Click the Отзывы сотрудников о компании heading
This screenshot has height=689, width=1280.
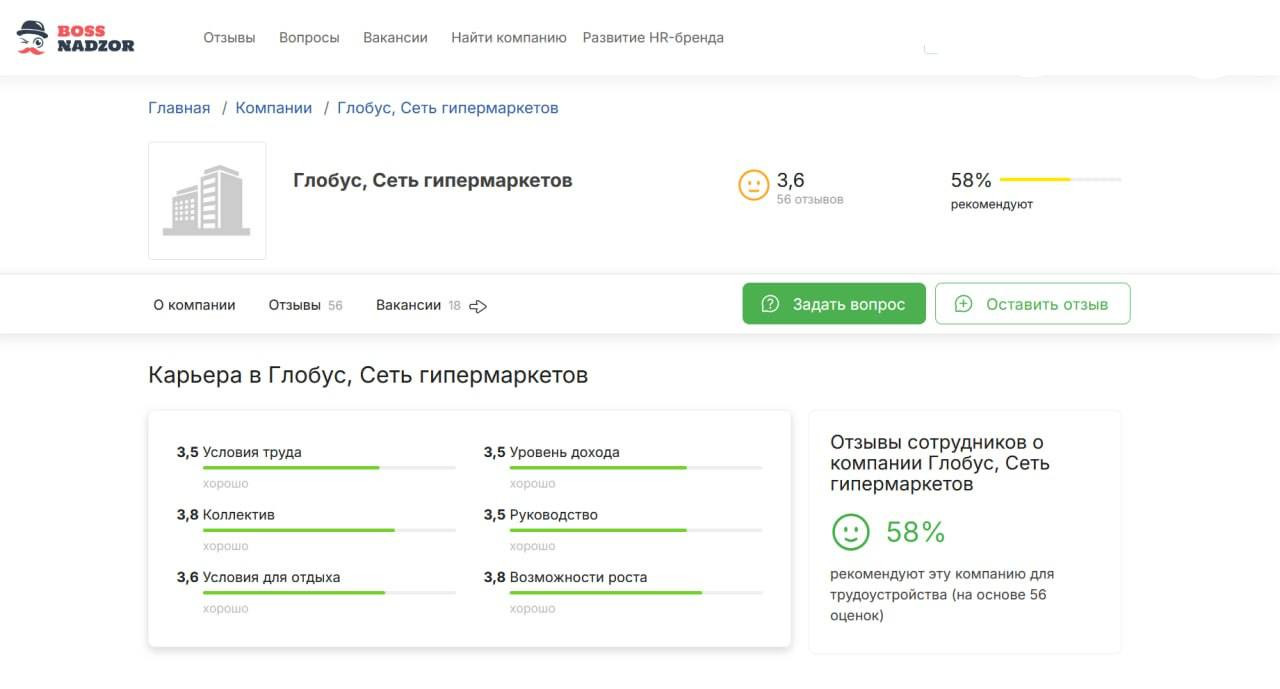(940, 463)
